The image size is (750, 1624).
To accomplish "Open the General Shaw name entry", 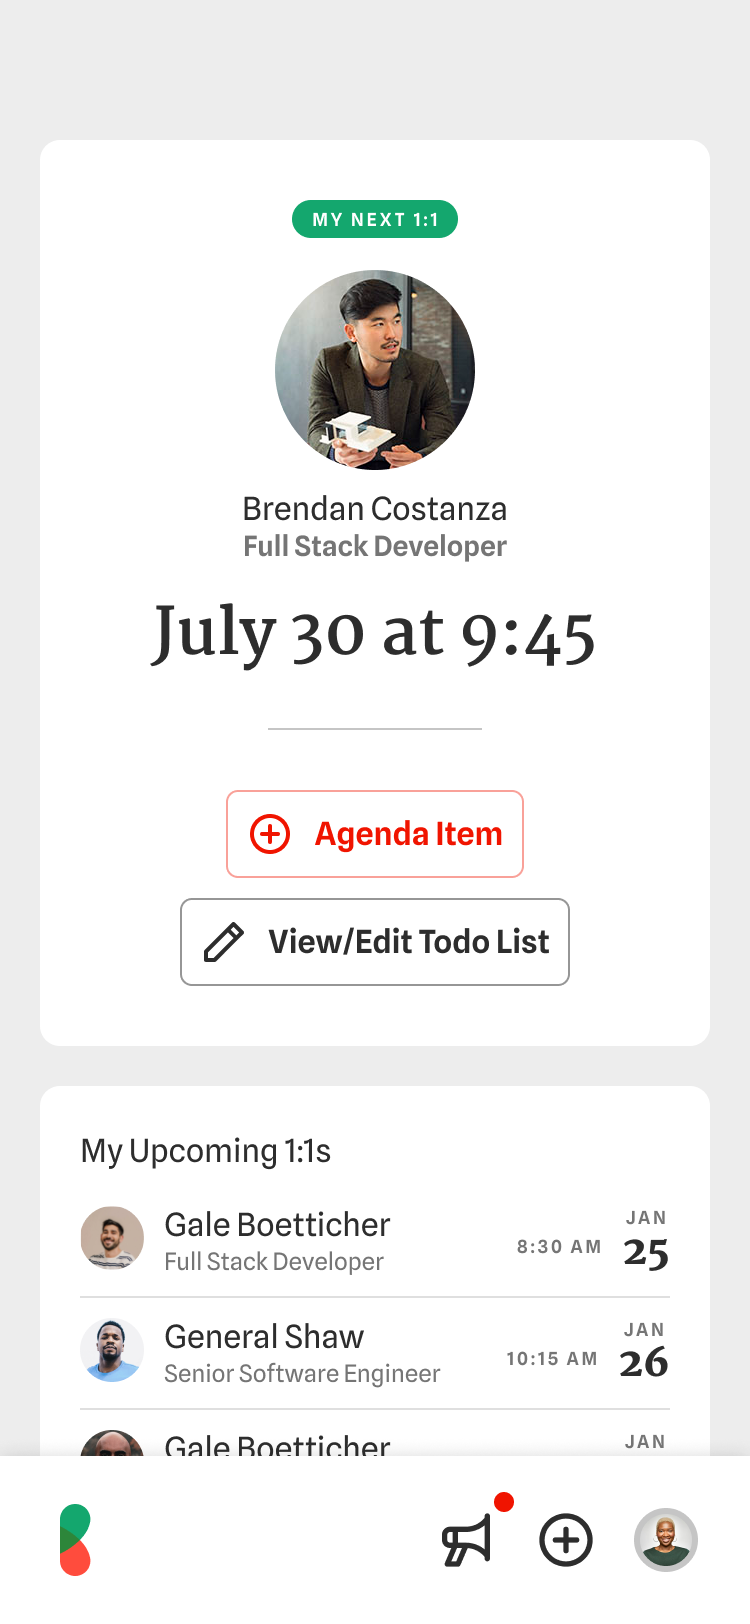I will [264, 1337].
